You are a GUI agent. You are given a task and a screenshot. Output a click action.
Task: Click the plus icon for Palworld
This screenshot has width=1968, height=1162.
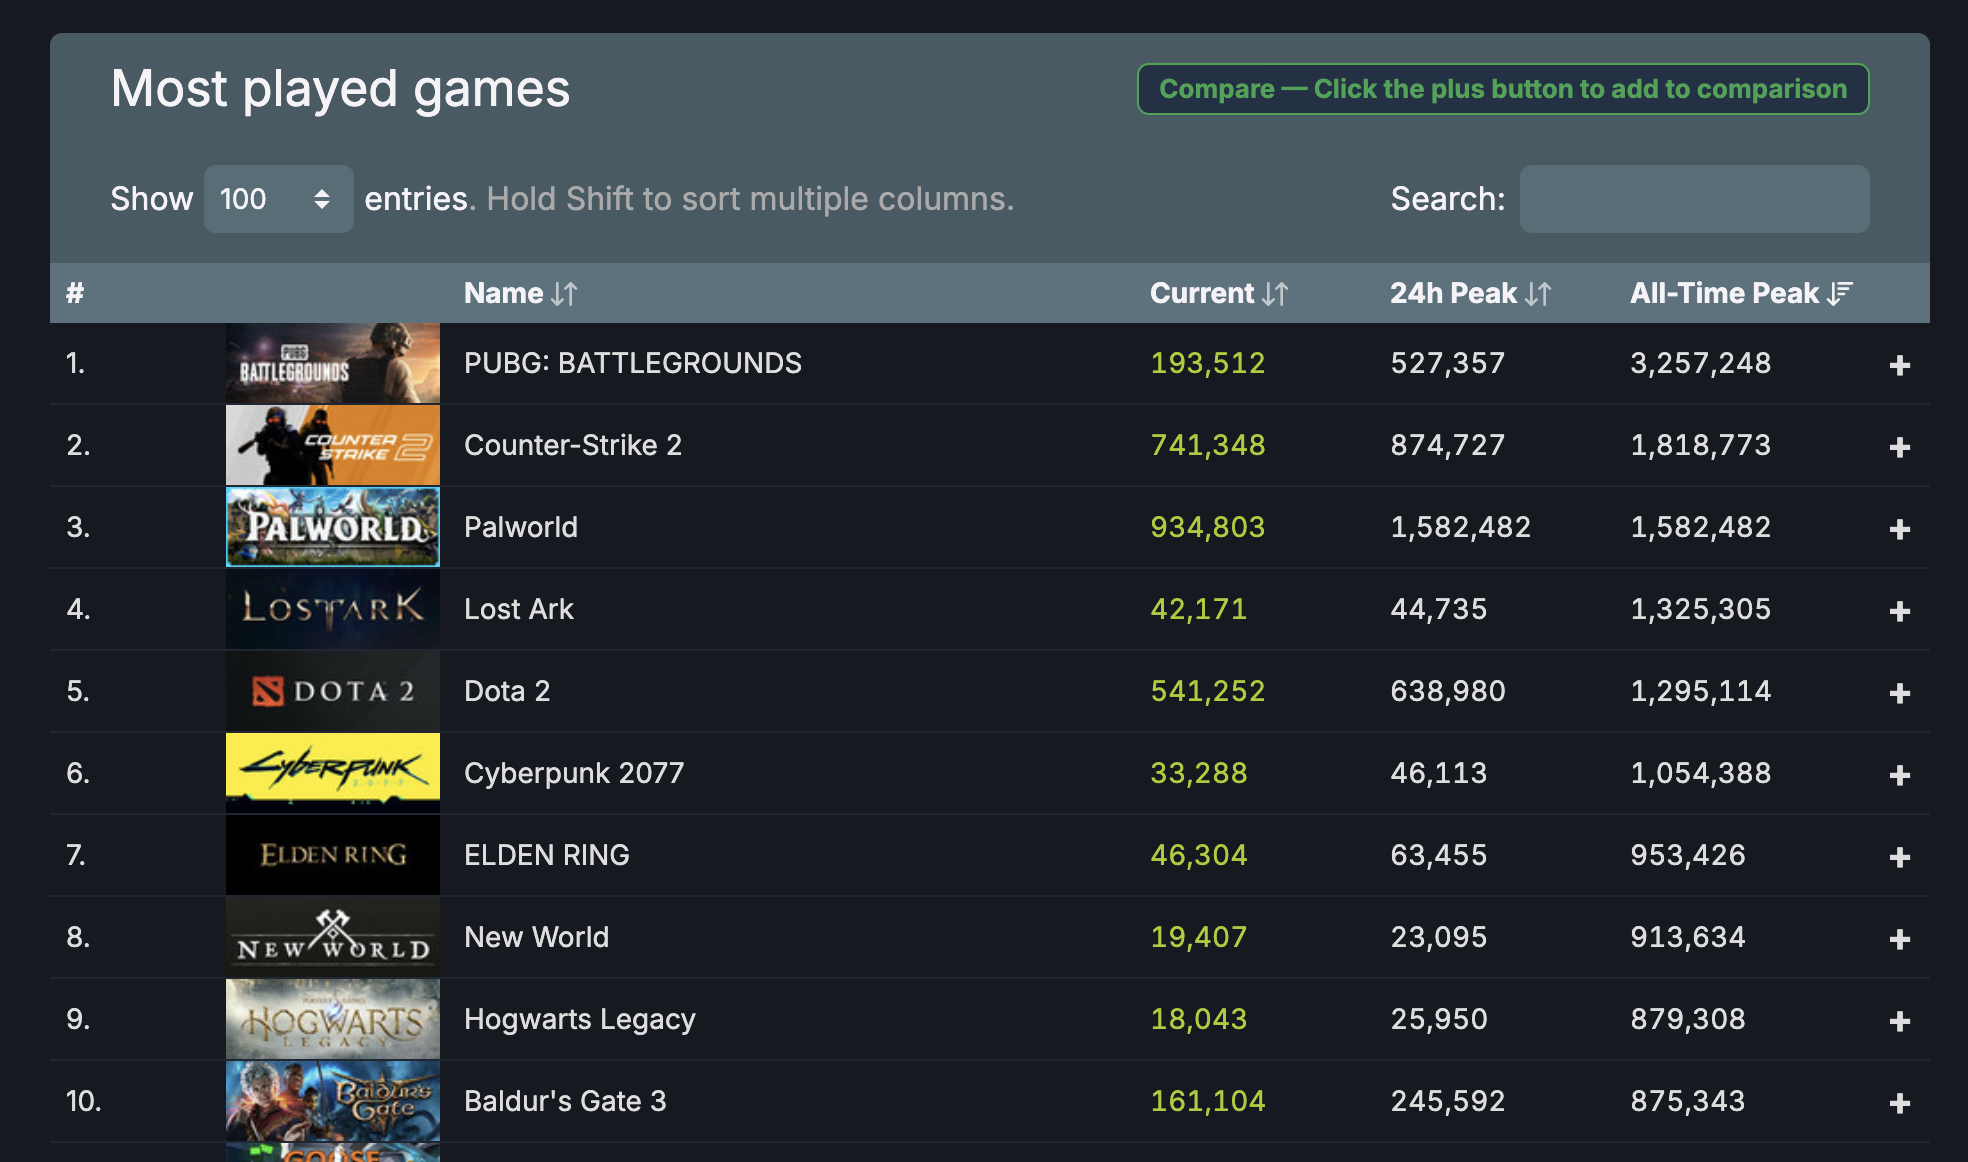1900,529
